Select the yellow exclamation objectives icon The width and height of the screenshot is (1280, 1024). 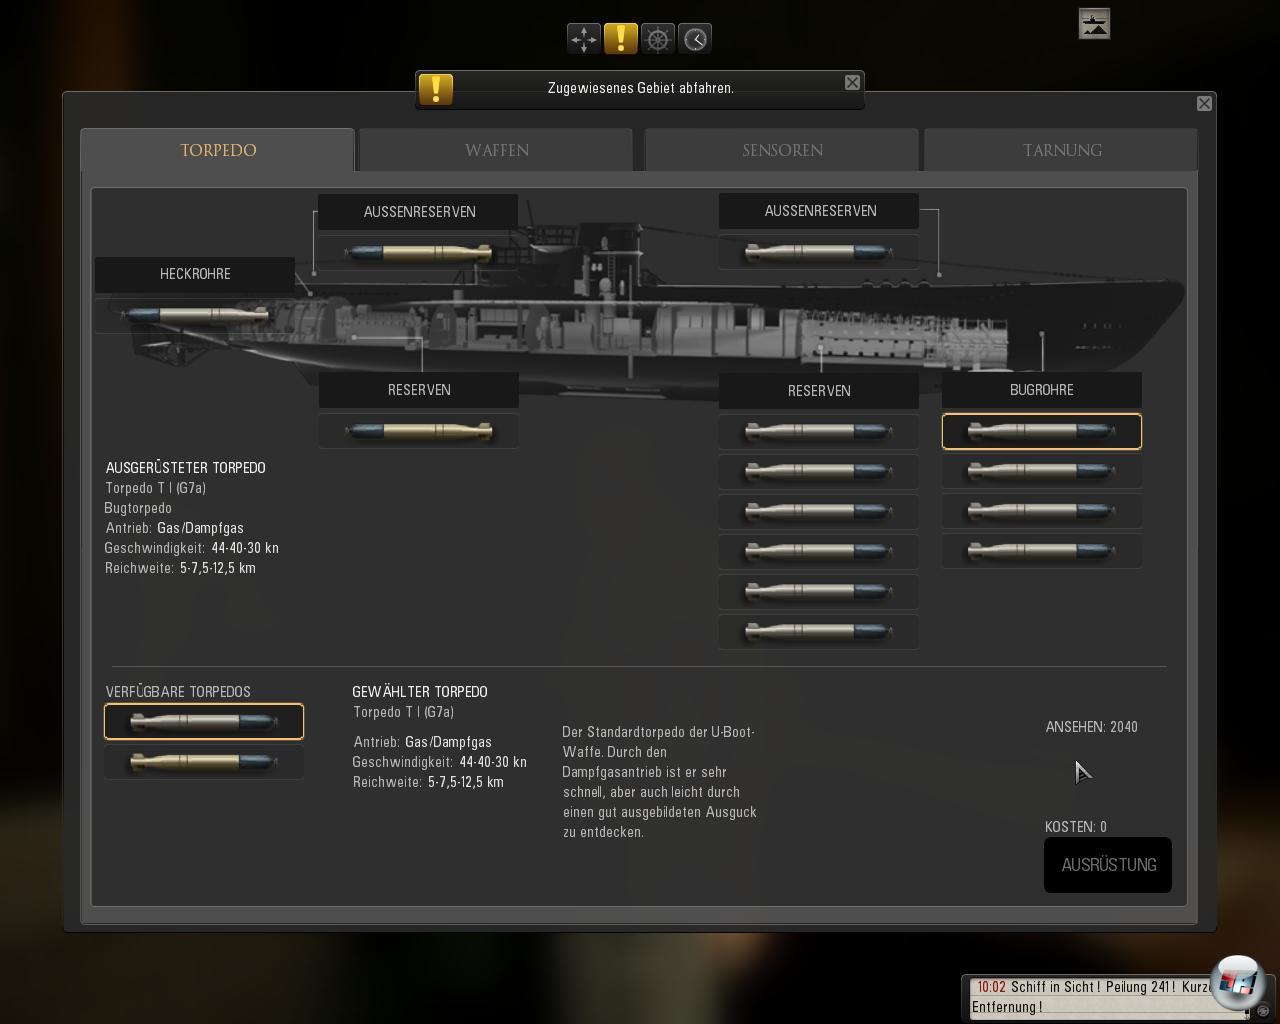pos(621,39)
